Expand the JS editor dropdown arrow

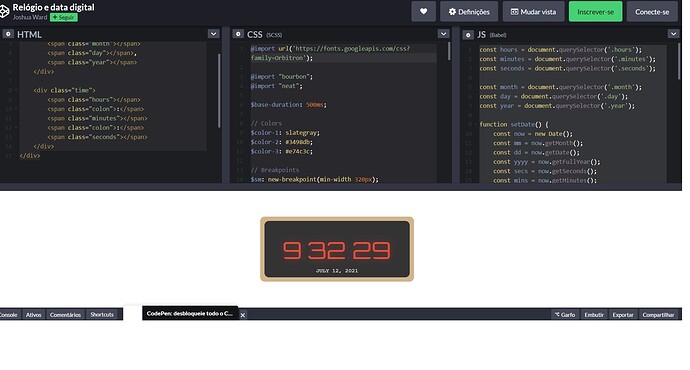(674, 34)
